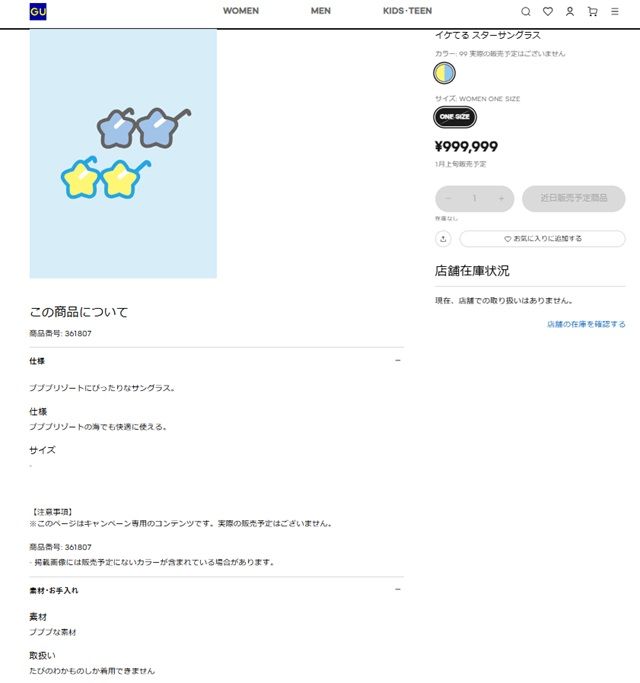Collapse the 仕様 section
The height and width of the screenshot is (683, 640).
click(x=398, y=361)
